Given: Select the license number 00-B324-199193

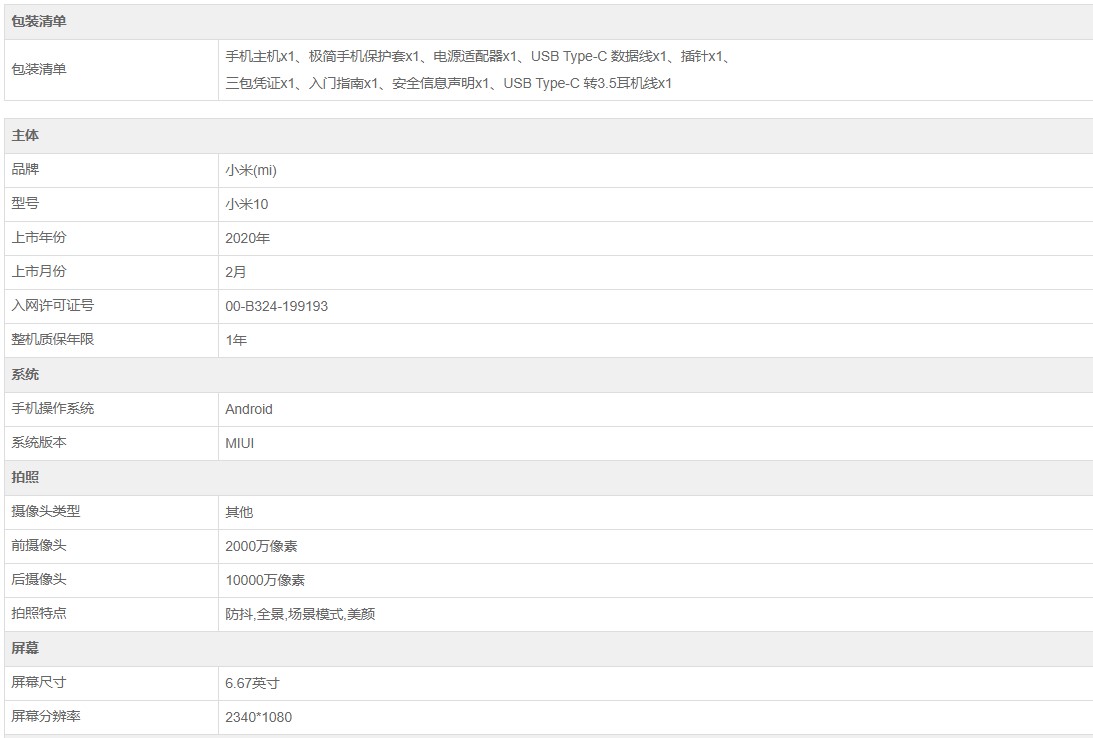Looking at the screenshot, I should pyautogui.click(x=277, y=306).
